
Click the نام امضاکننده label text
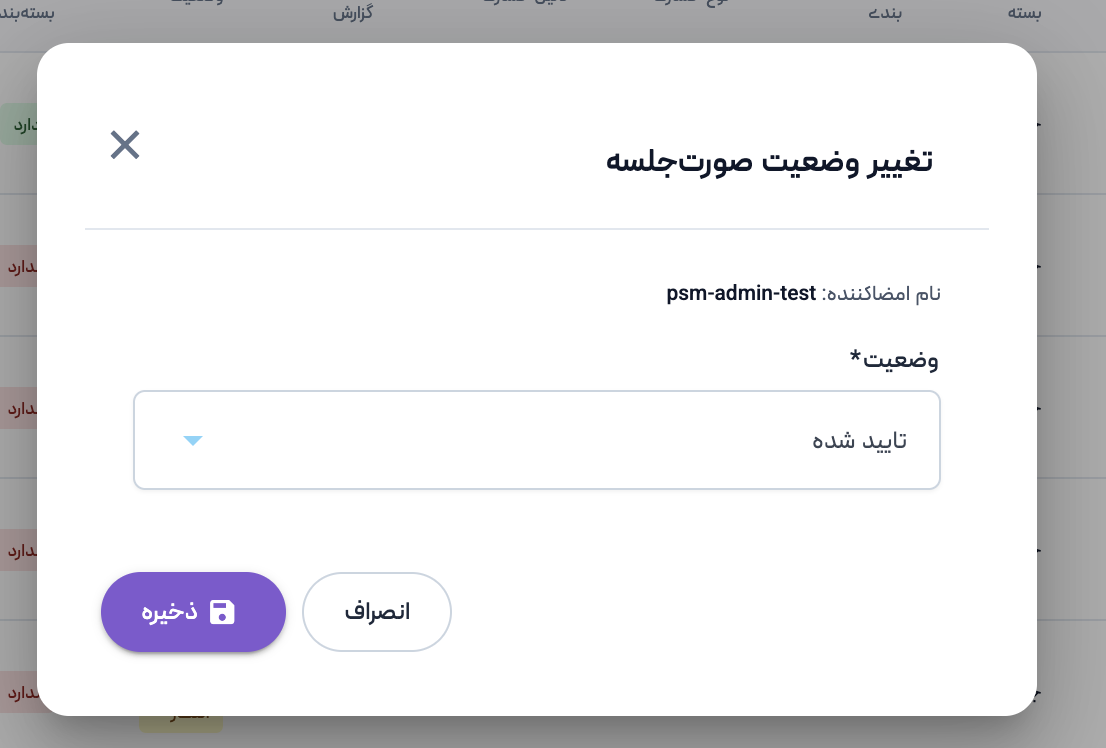click(x=883, y=294)
